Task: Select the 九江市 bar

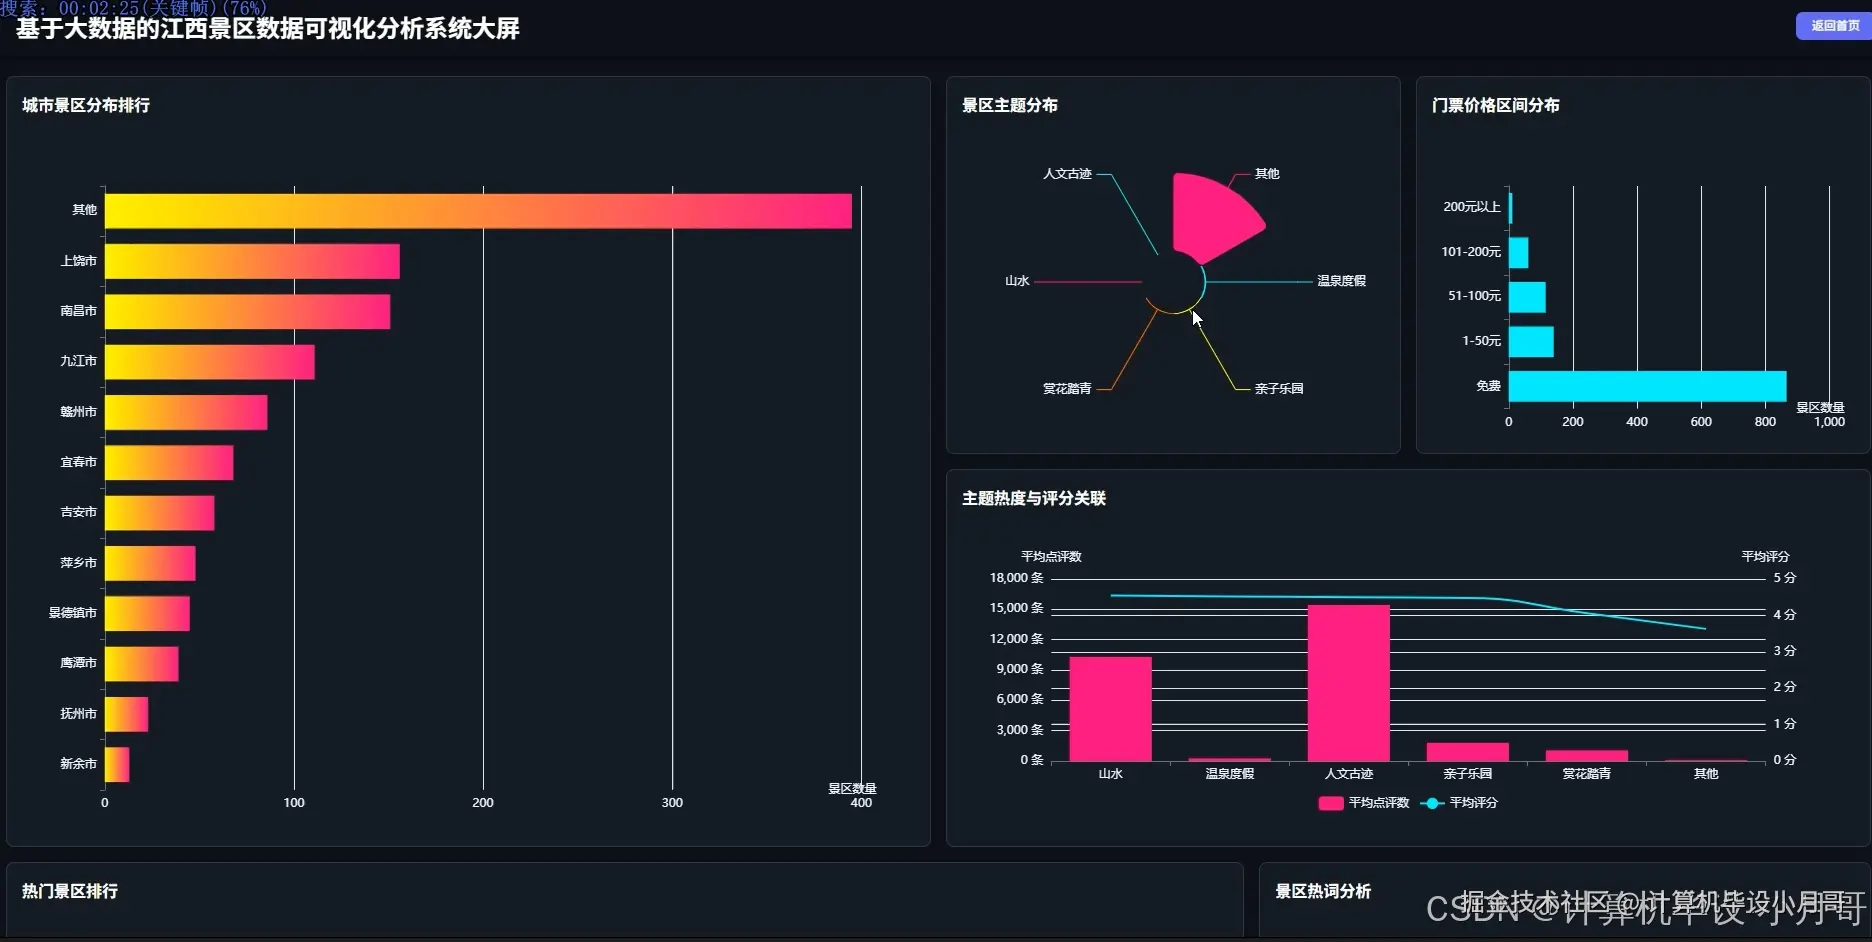Action: (210, 362)
